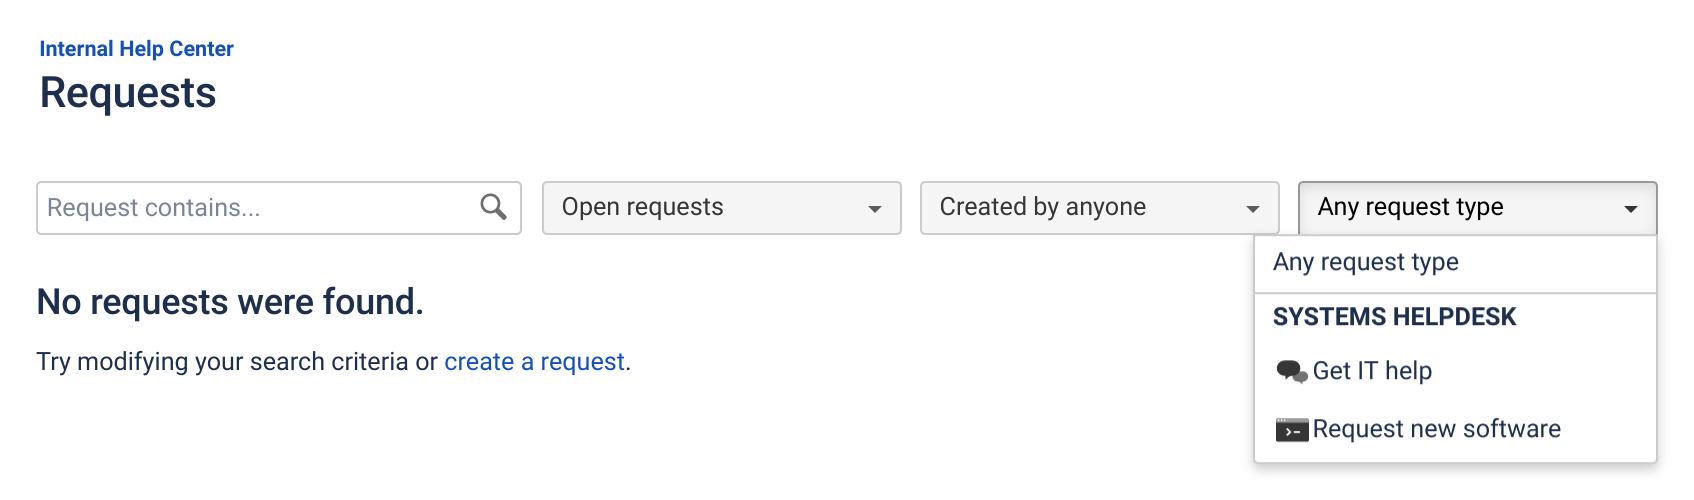Click the magnifying glass search icon
This screenshot has width=1694, height=500.
tap(493, 207)
